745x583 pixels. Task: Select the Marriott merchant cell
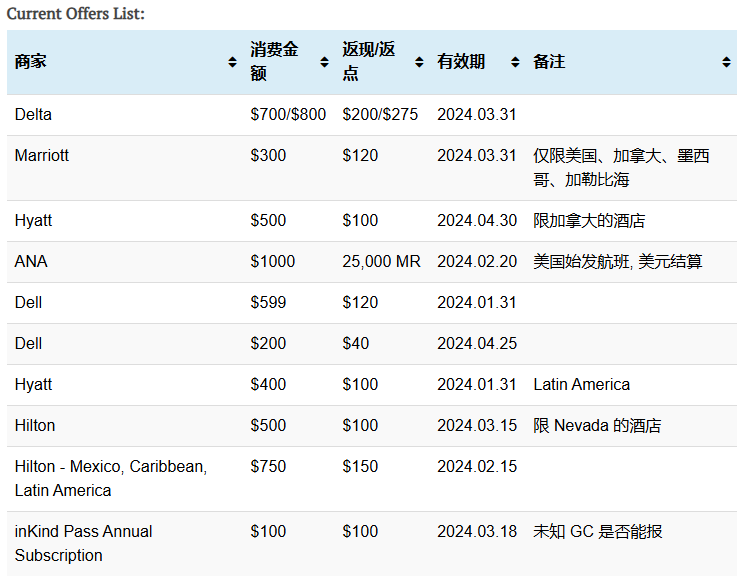point(42,155)
